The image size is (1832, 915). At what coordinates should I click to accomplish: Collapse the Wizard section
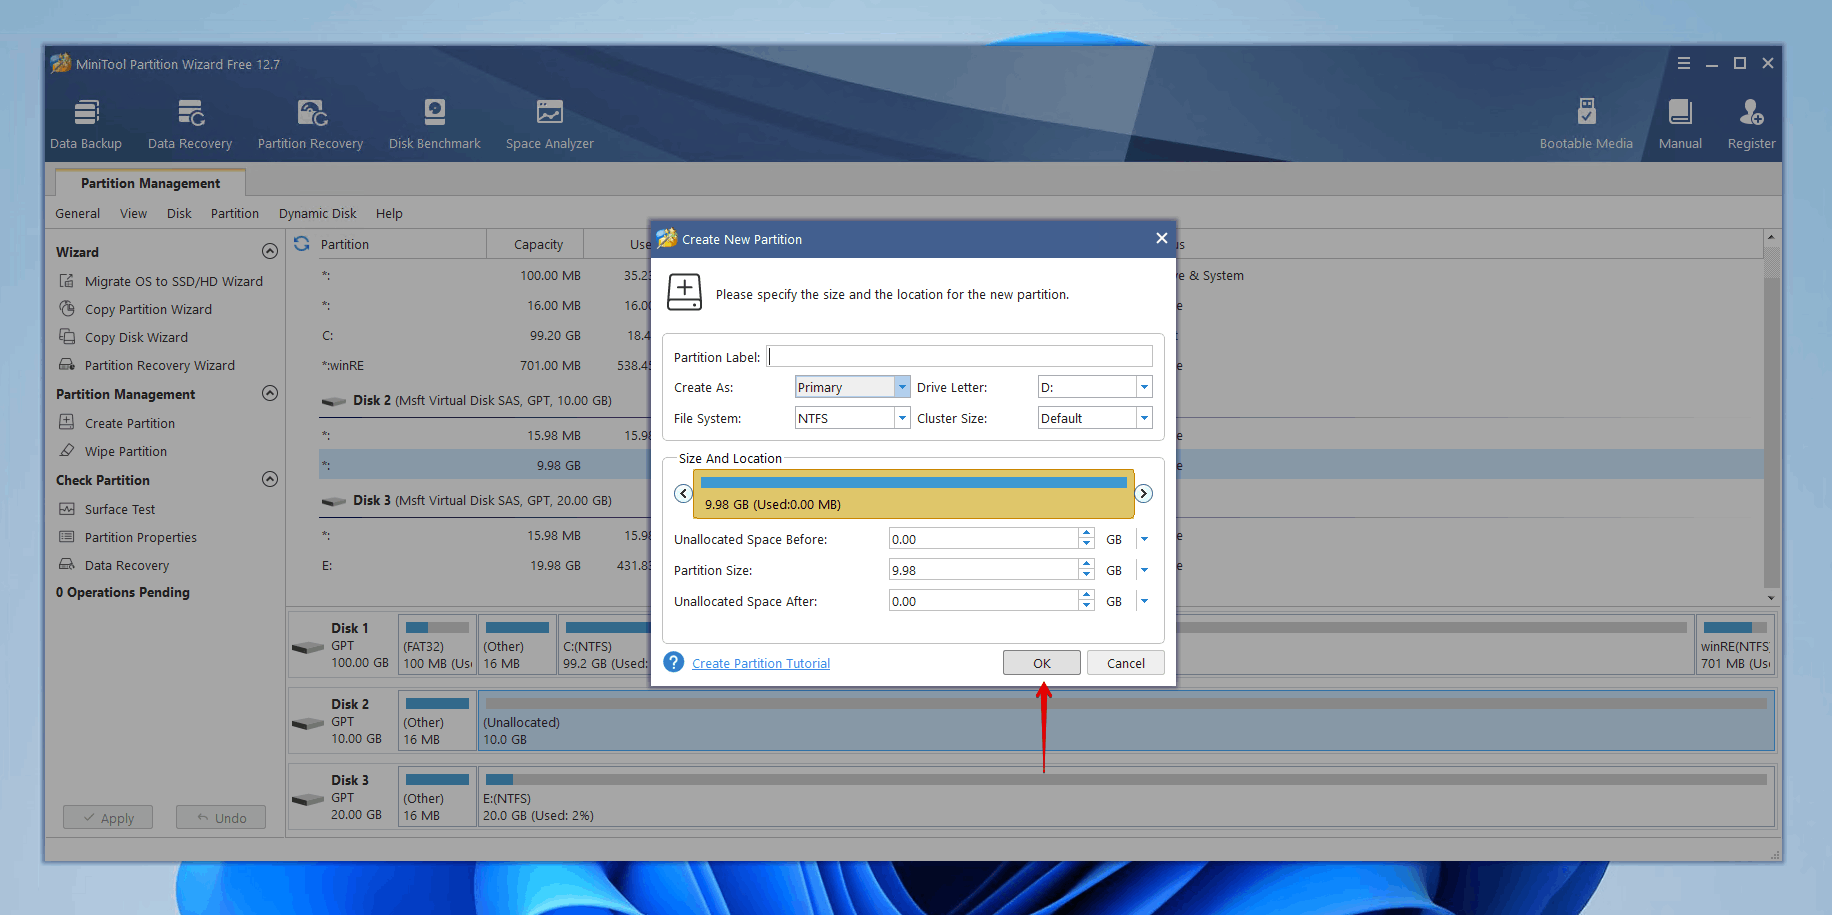270,251
